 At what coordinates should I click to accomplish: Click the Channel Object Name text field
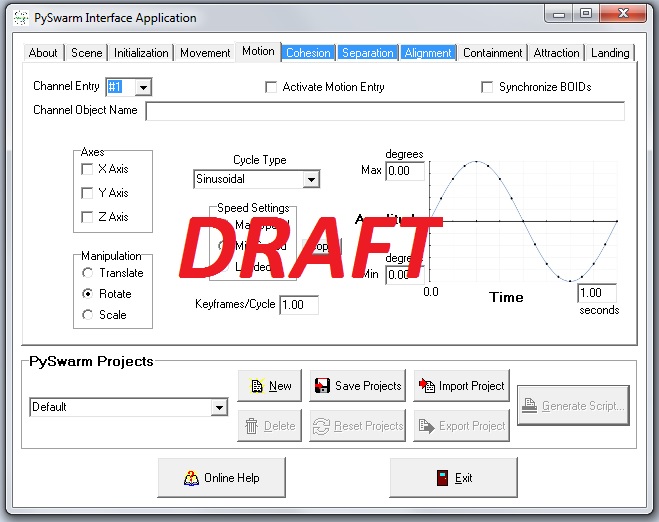click(x=385, y=111)
